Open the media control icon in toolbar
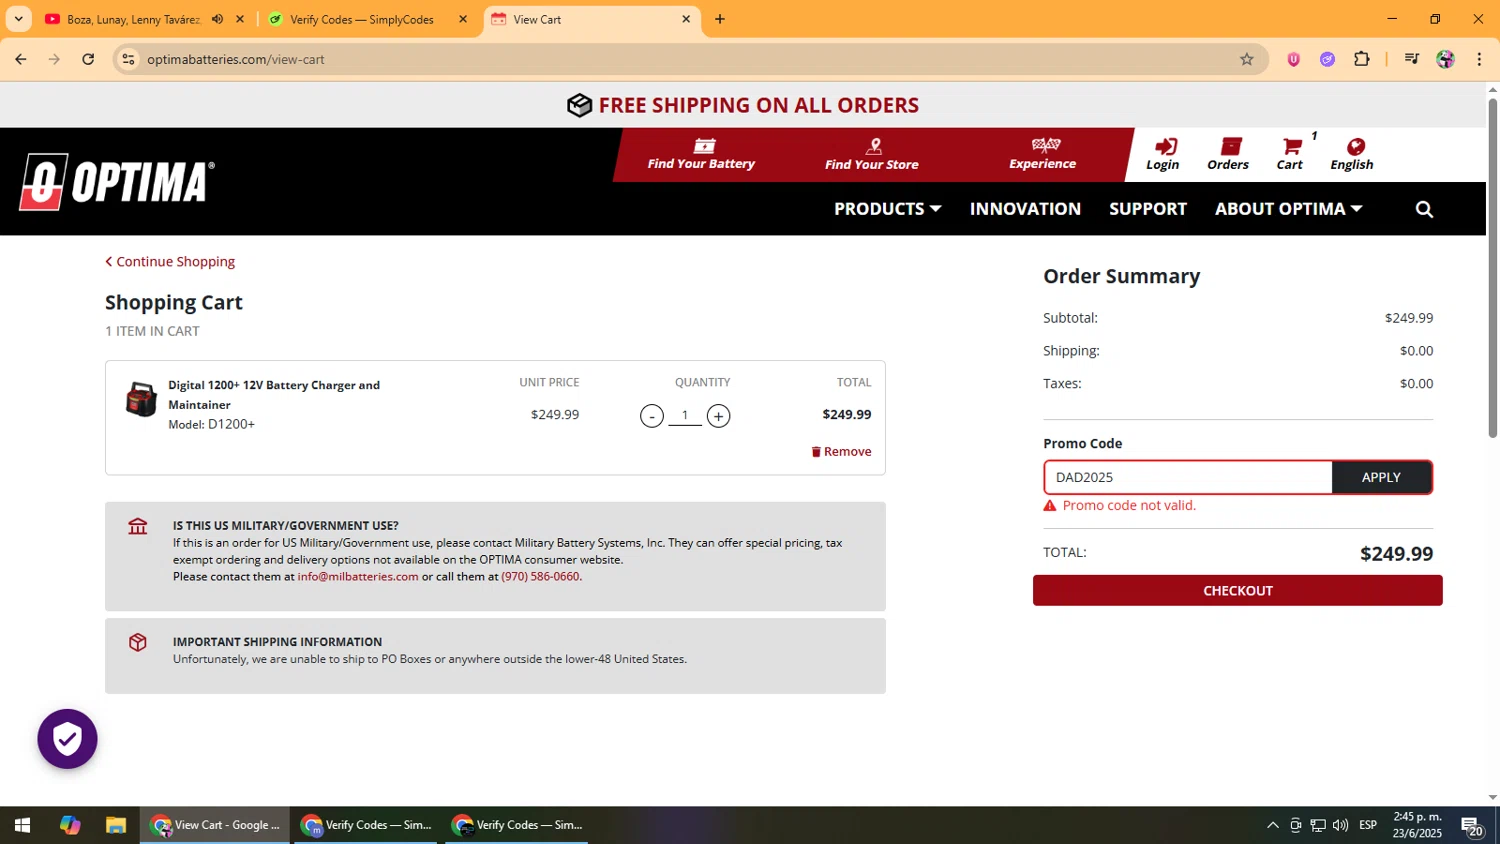The height and width of the screenshot is (844, 1500). (1411, 59)
